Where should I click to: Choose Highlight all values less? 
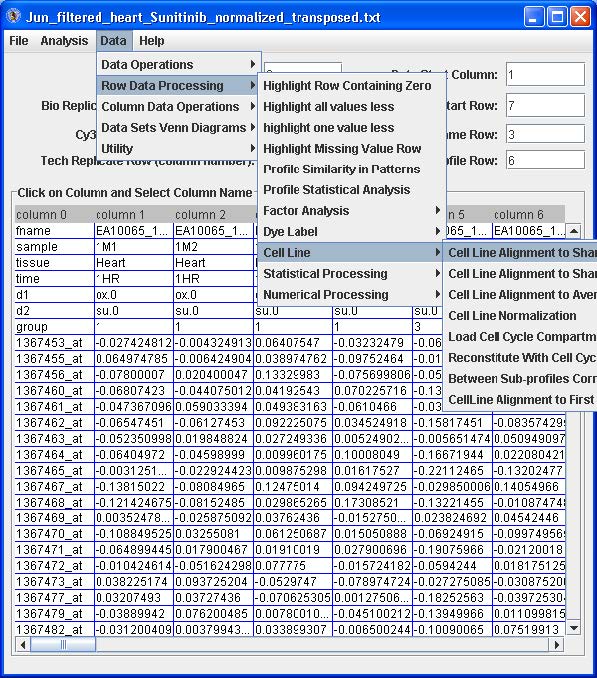click(351, 106)
